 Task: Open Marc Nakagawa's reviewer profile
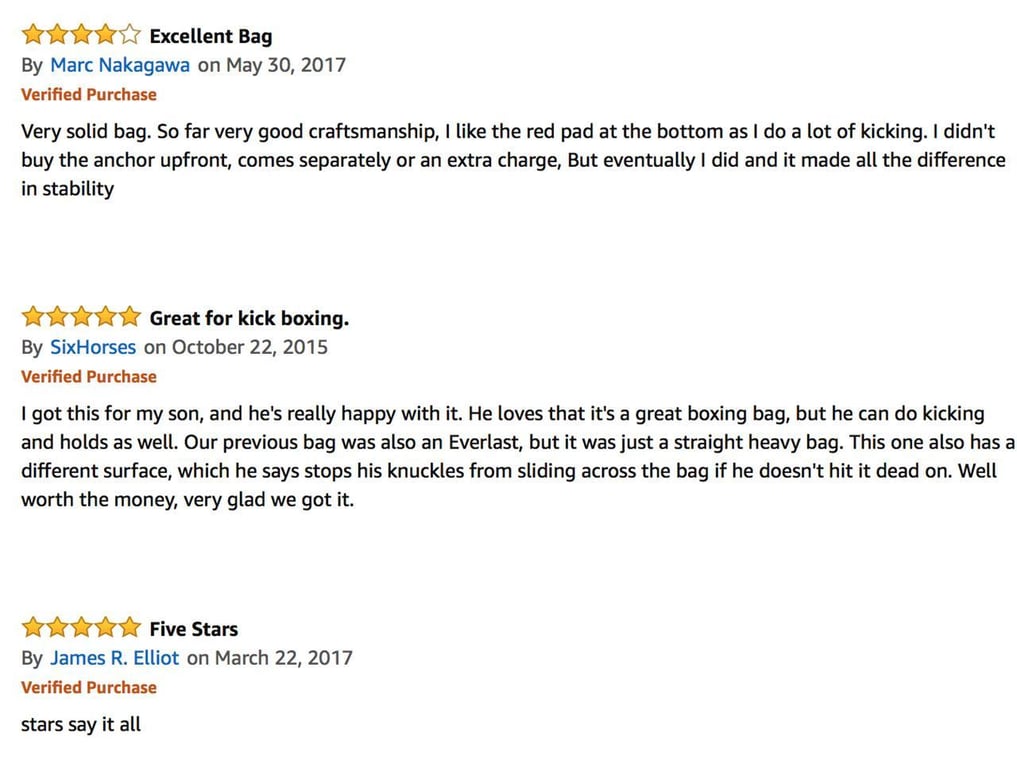(x=120, y=65)
